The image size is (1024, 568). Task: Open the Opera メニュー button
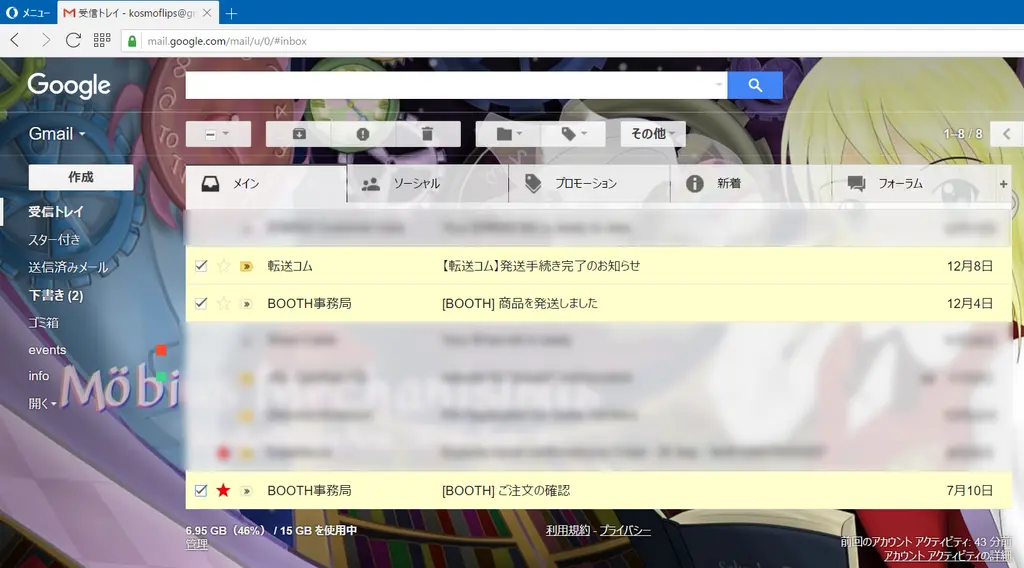click(27, 12)
